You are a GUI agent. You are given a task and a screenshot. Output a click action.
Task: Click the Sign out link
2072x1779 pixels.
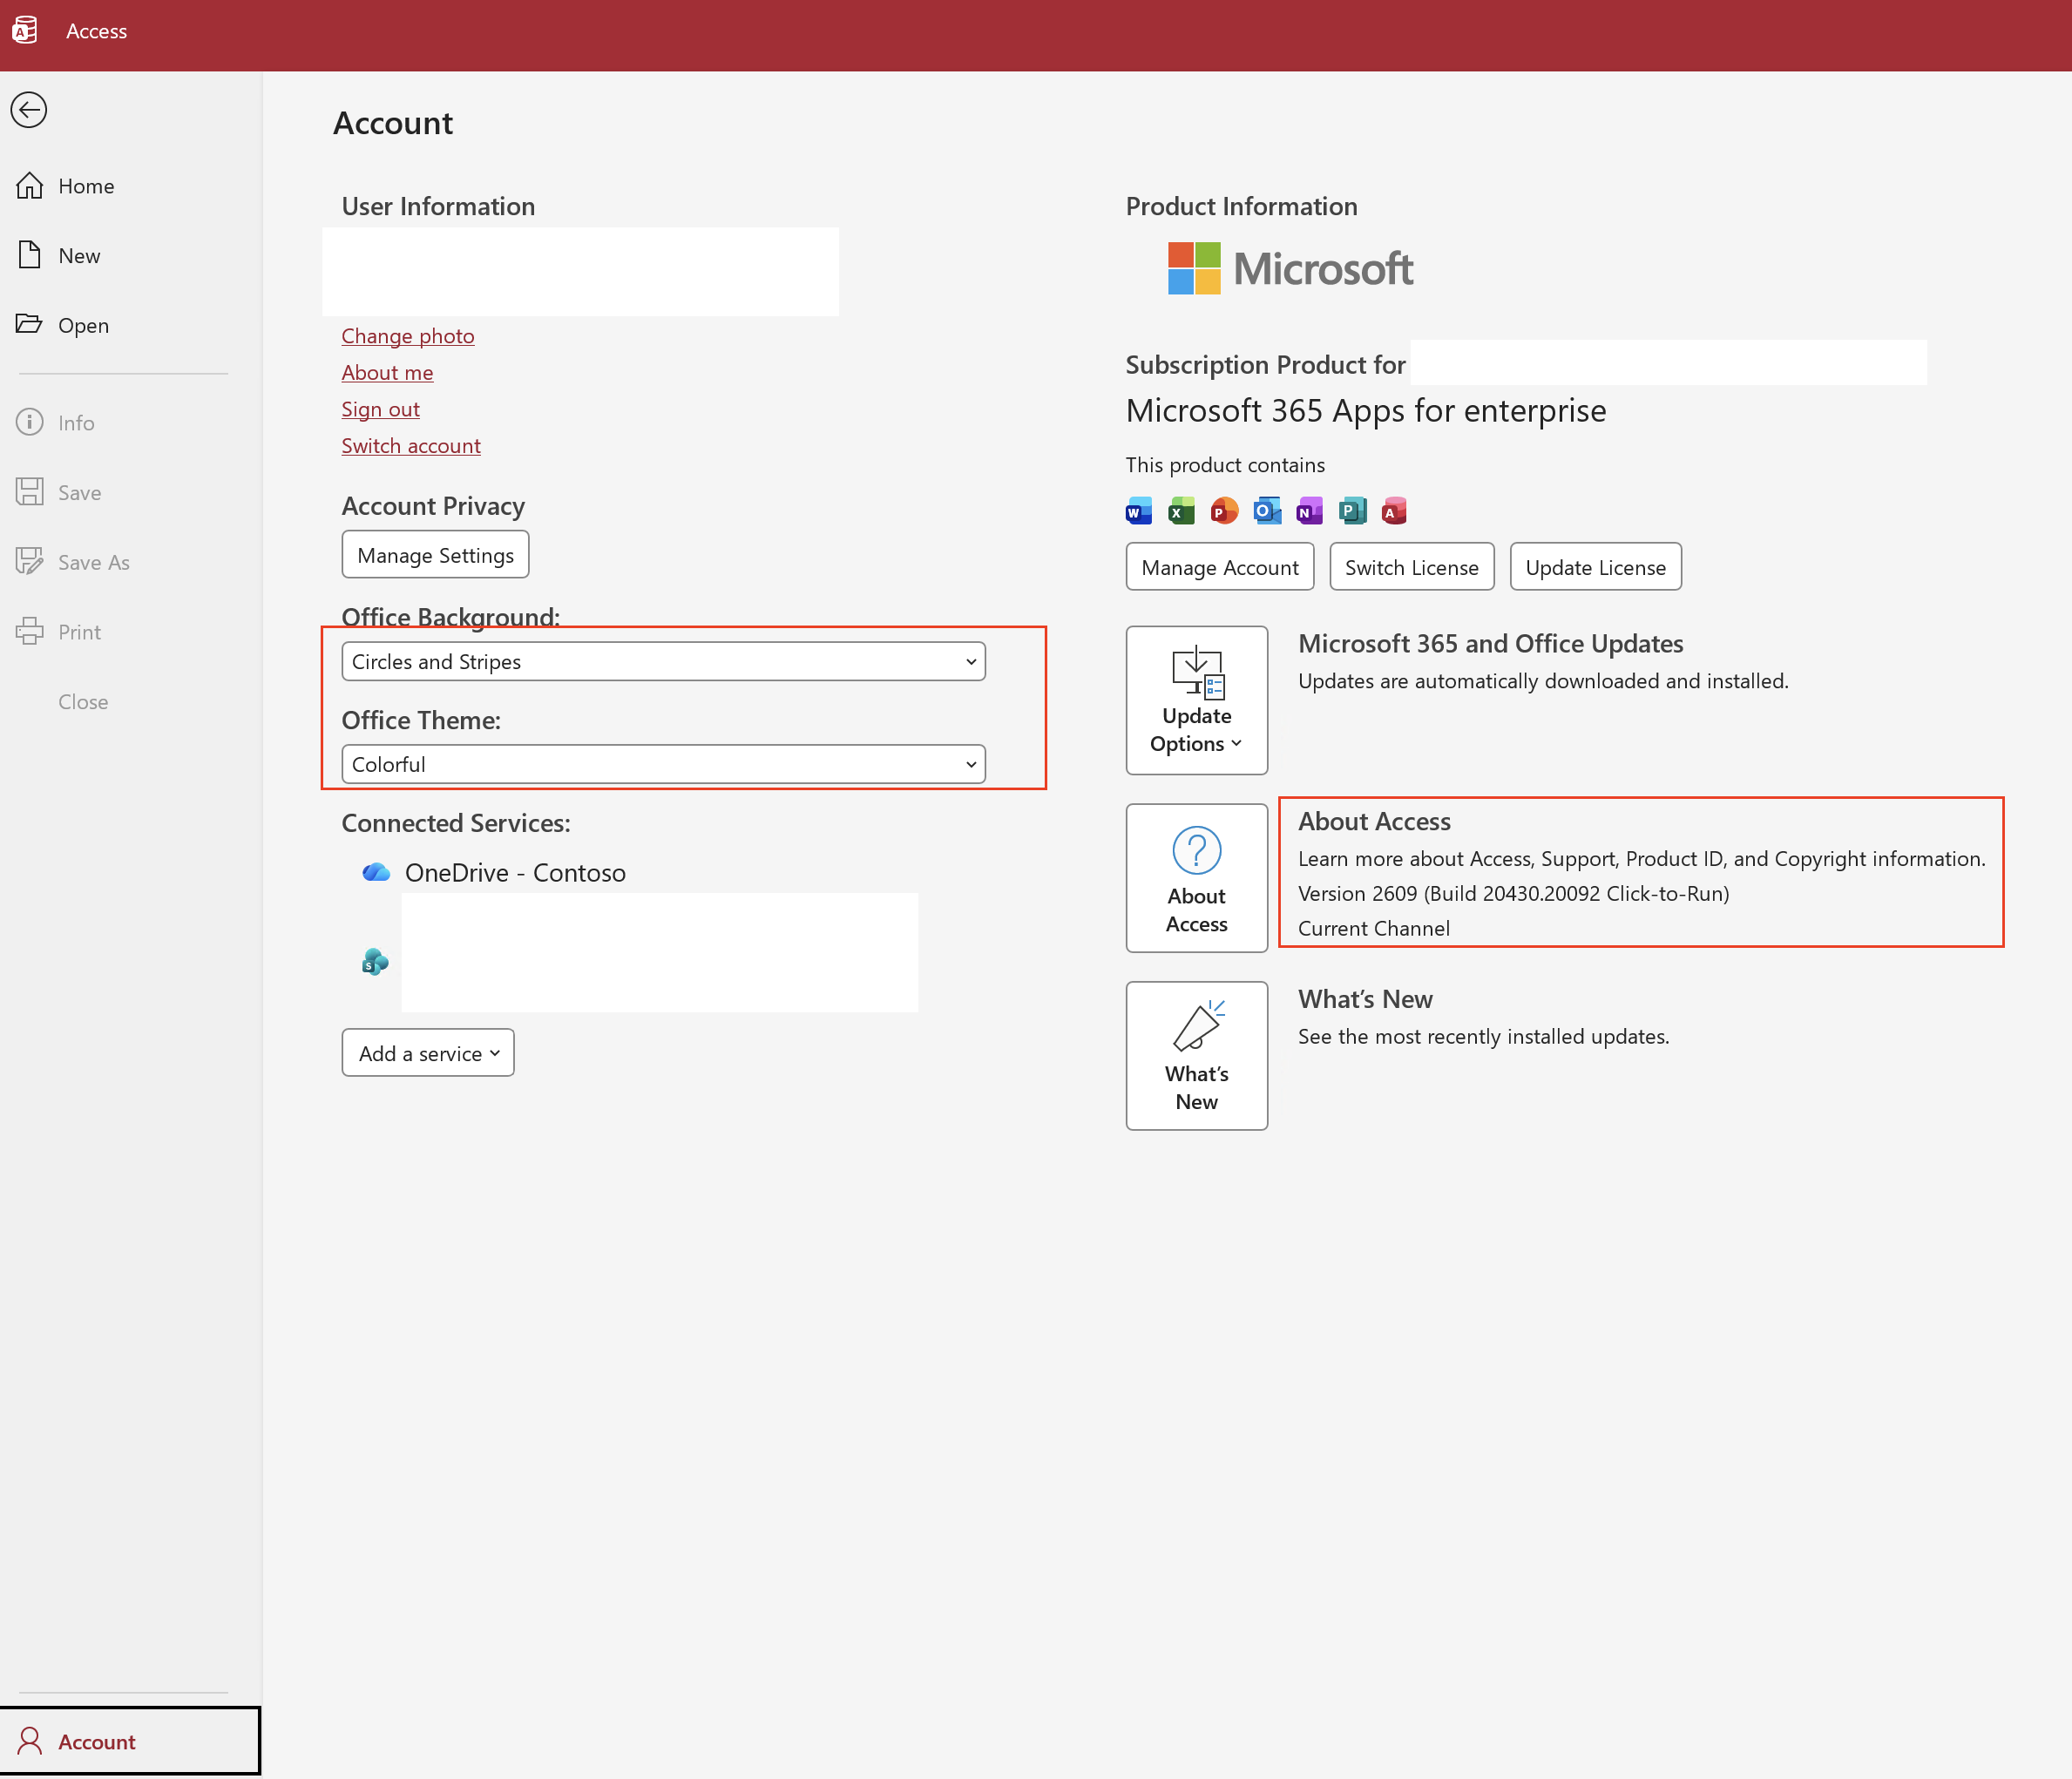tap(380, 409)
